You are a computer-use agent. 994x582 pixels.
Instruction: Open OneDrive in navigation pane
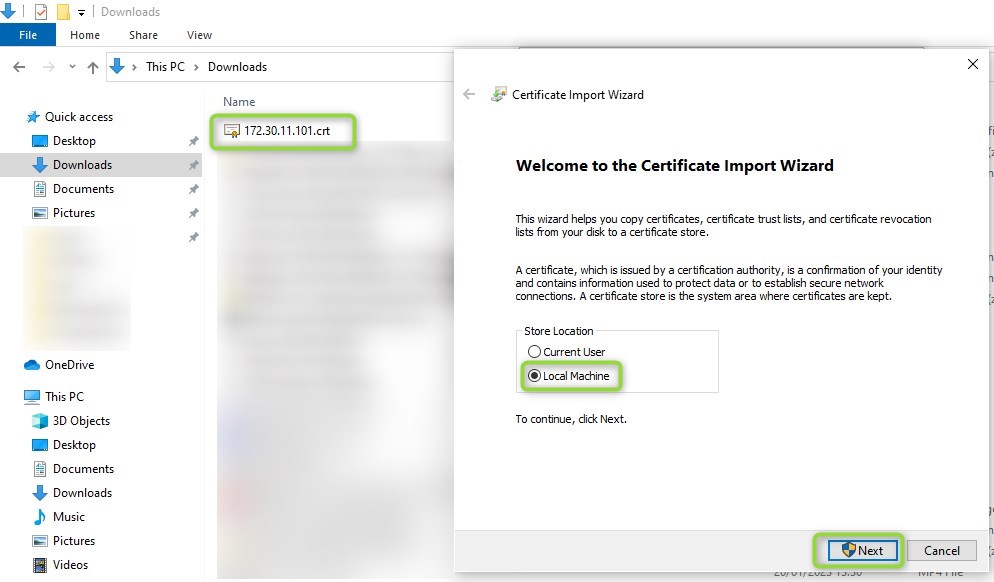coord(69,365)
